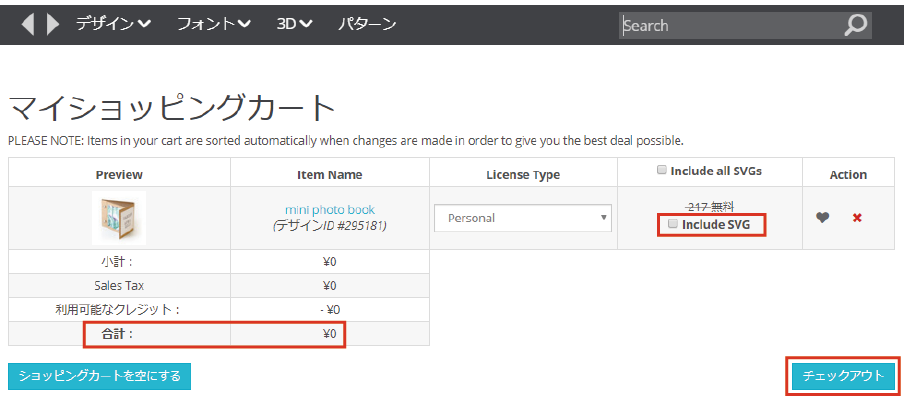Expand the デザイン menu
Screen dimensions: 904x400
point(113,24)
